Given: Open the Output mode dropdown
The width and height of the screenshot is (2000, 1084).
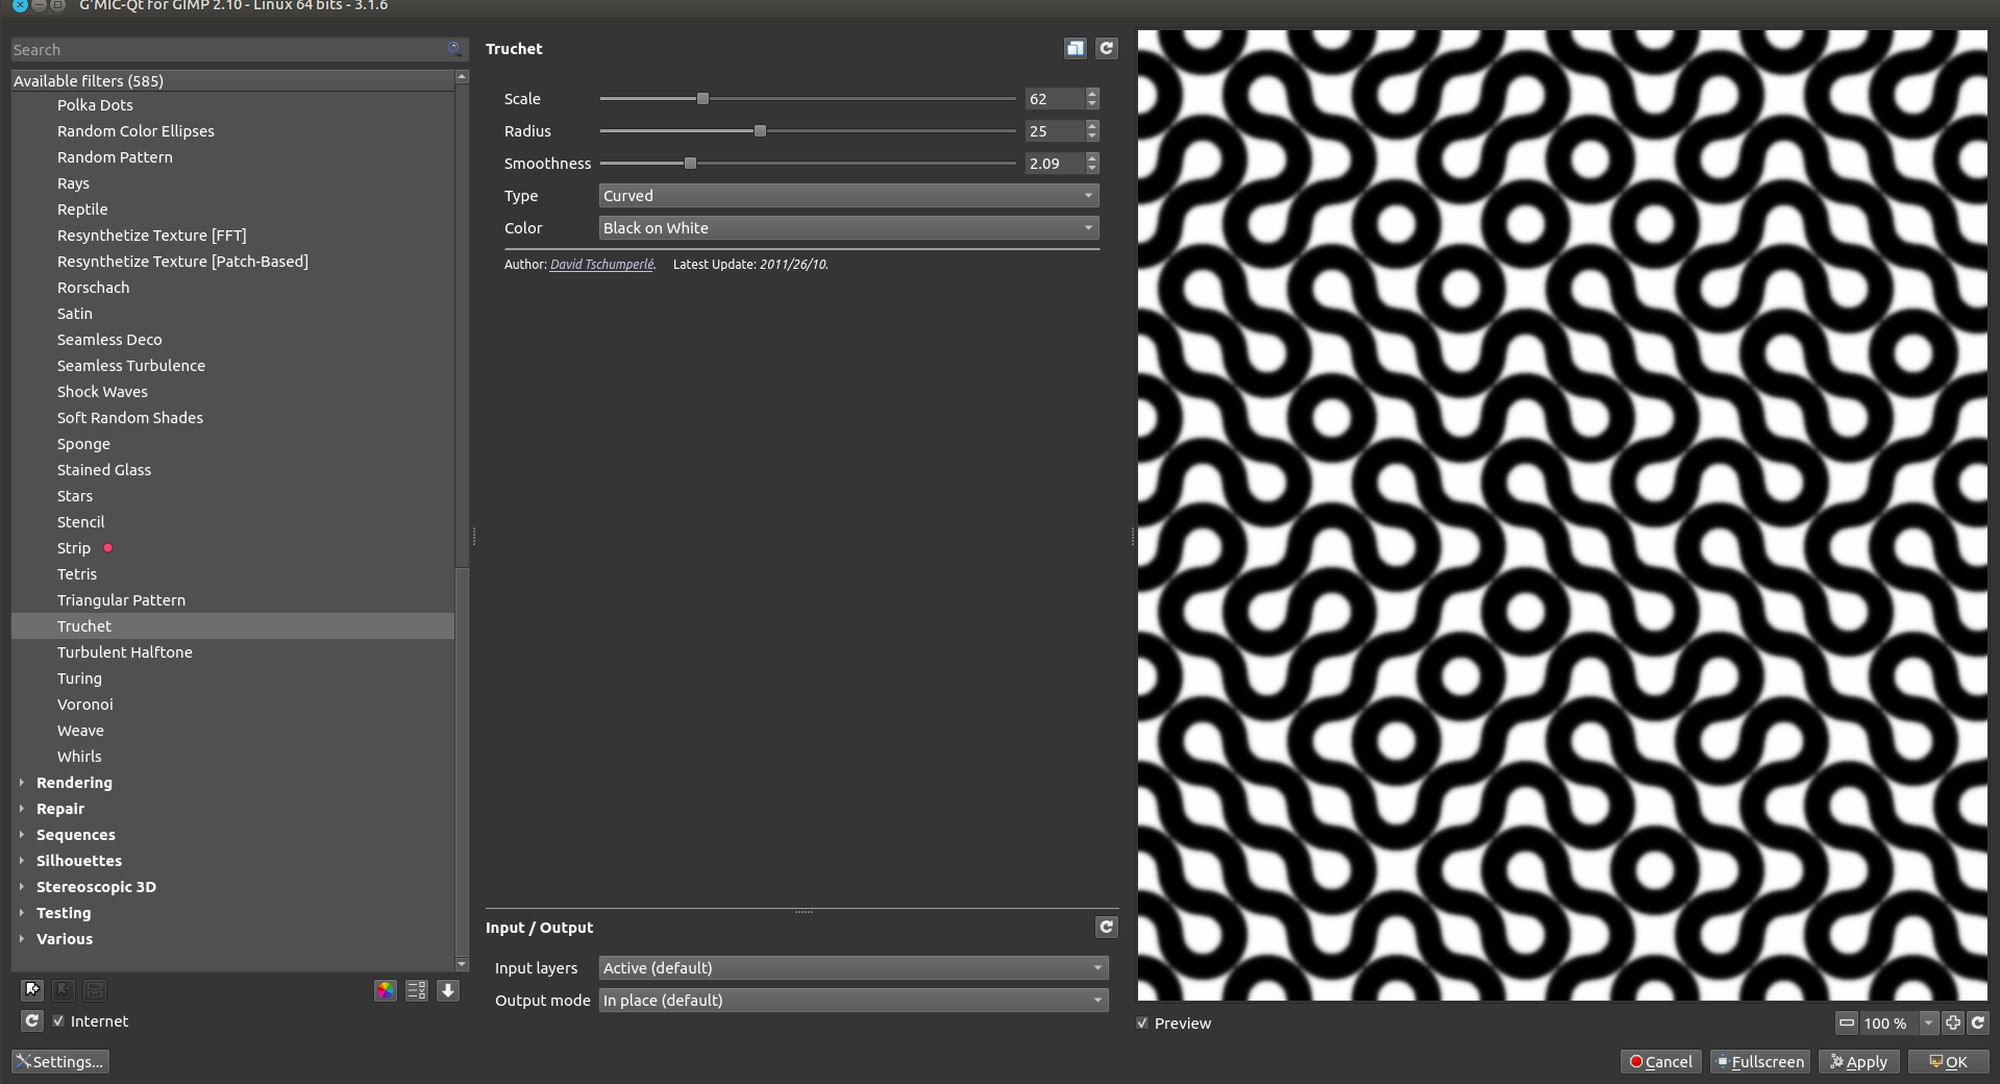Looking at the screenshot, I should (852, 1000).
